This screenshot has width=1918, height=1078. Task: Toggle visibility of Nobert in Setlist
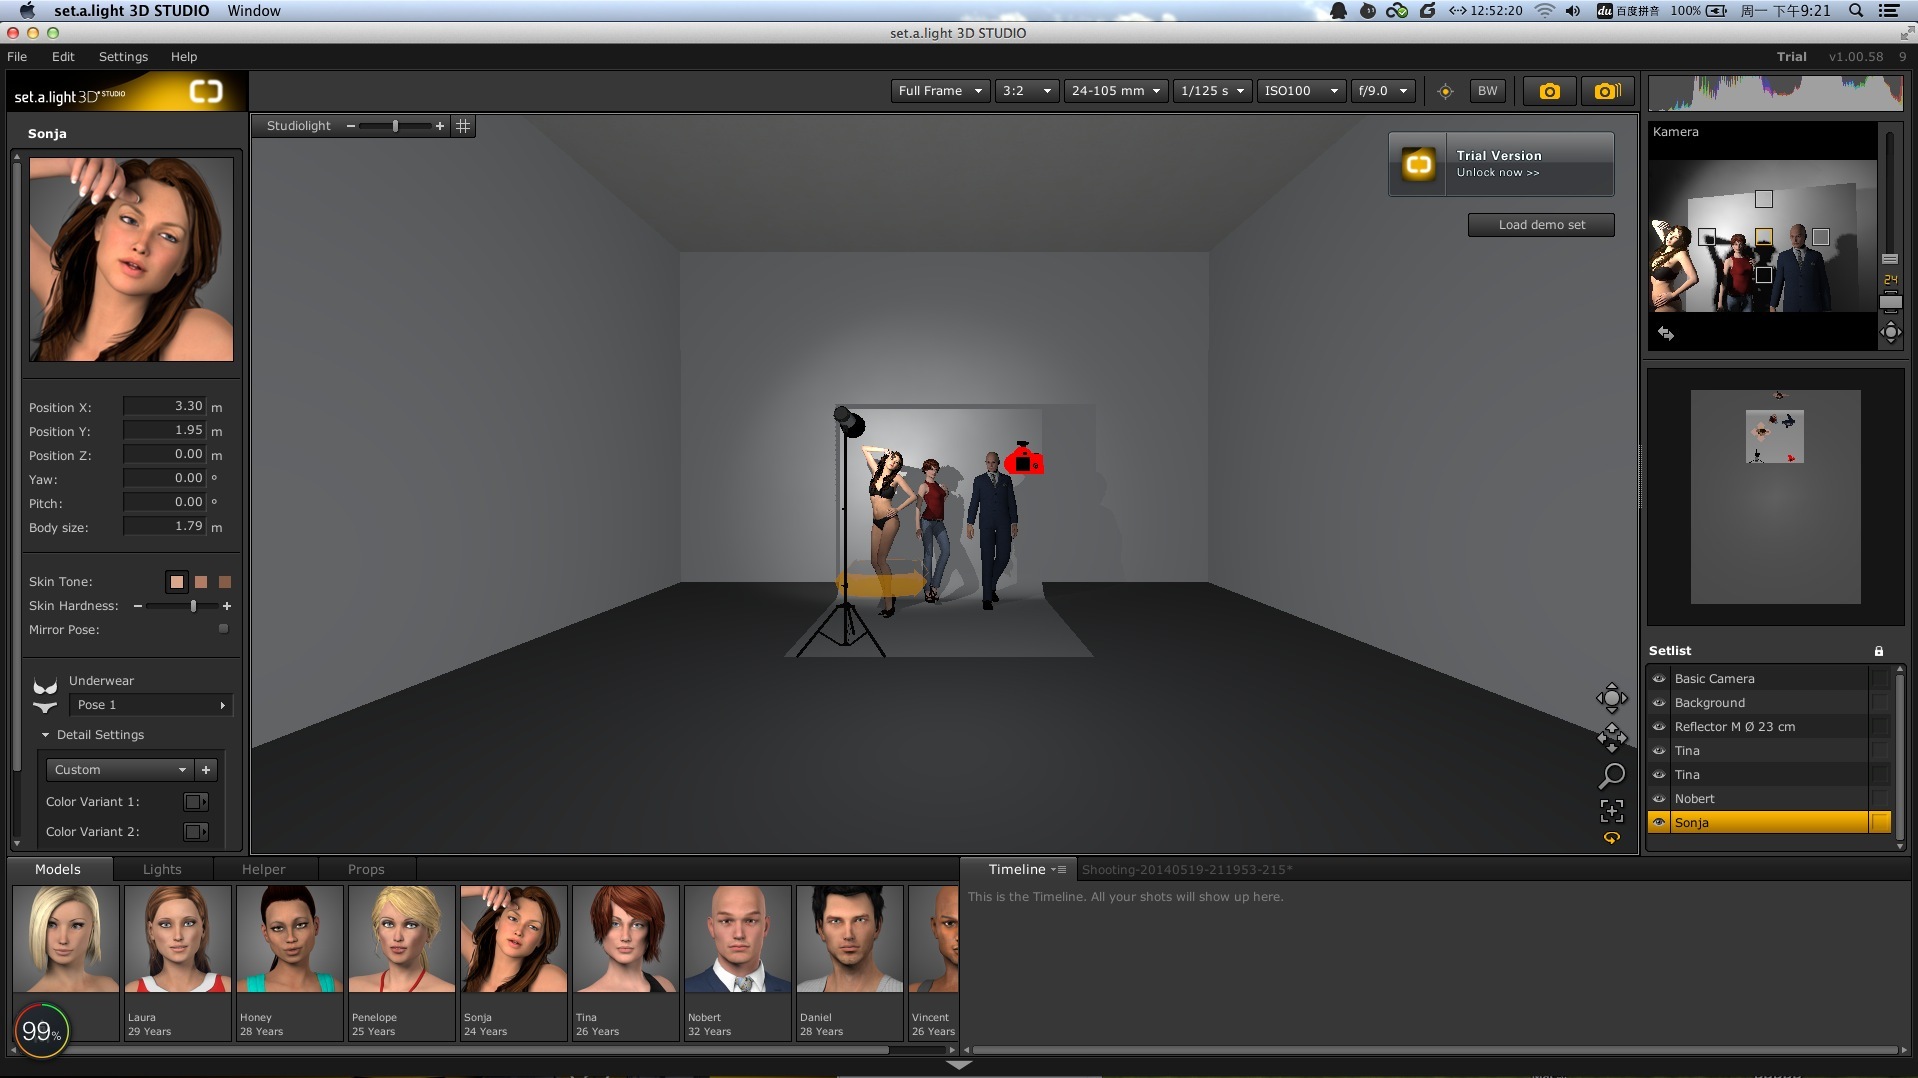tap(1659, 799)
